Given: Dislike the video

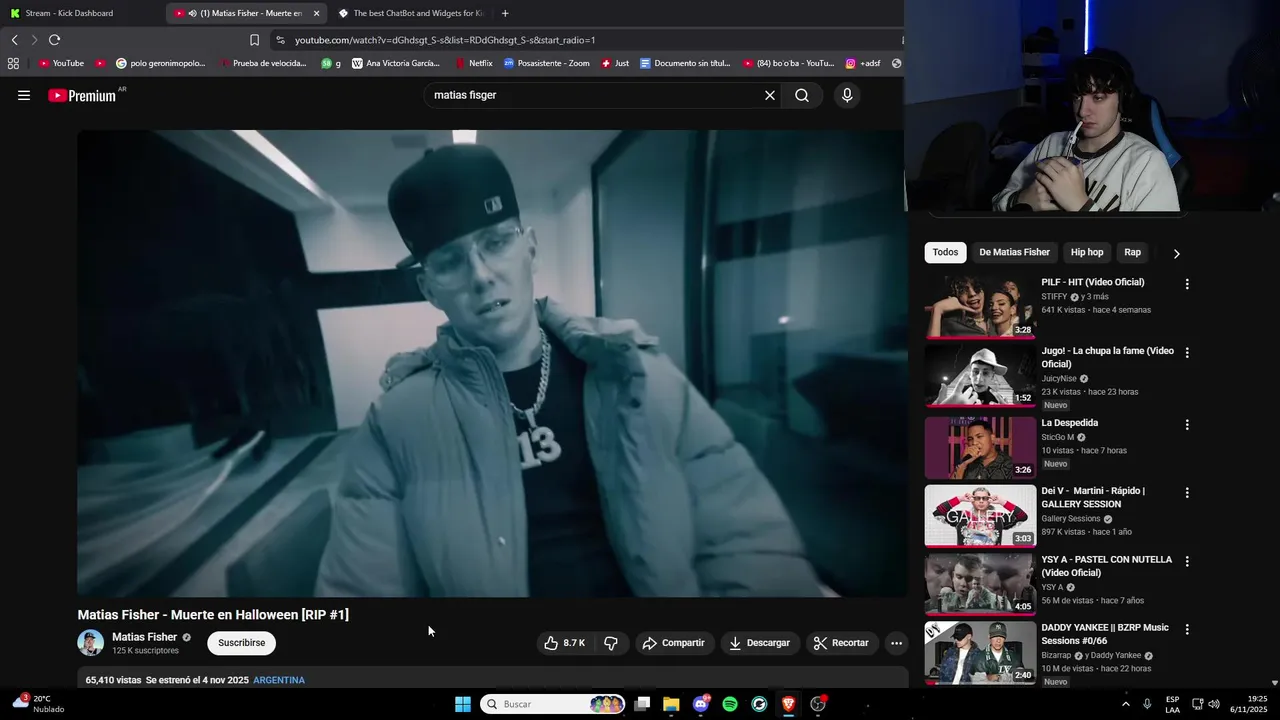Looking at the screenshot, I should 611,643.
